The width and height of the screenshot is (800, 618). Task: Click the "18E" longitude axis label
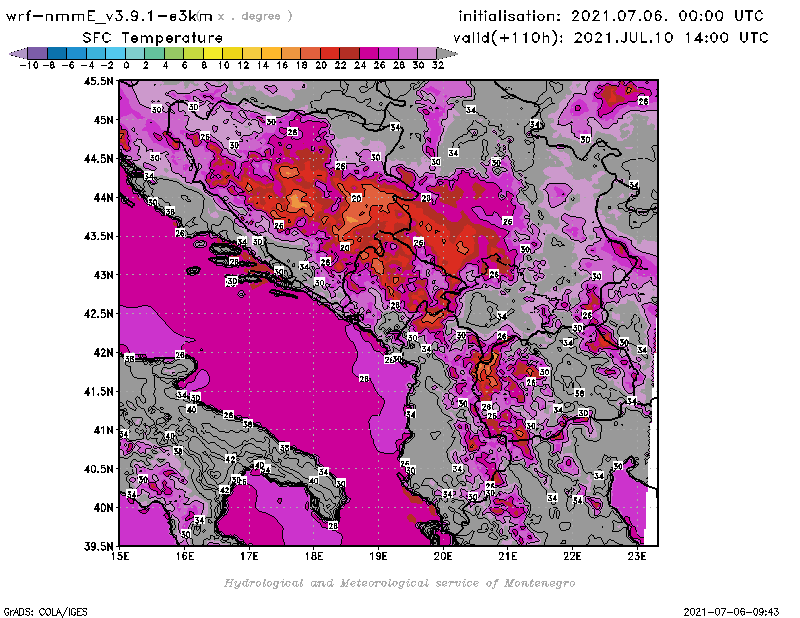pyautogui.click(x=314, y=556)
